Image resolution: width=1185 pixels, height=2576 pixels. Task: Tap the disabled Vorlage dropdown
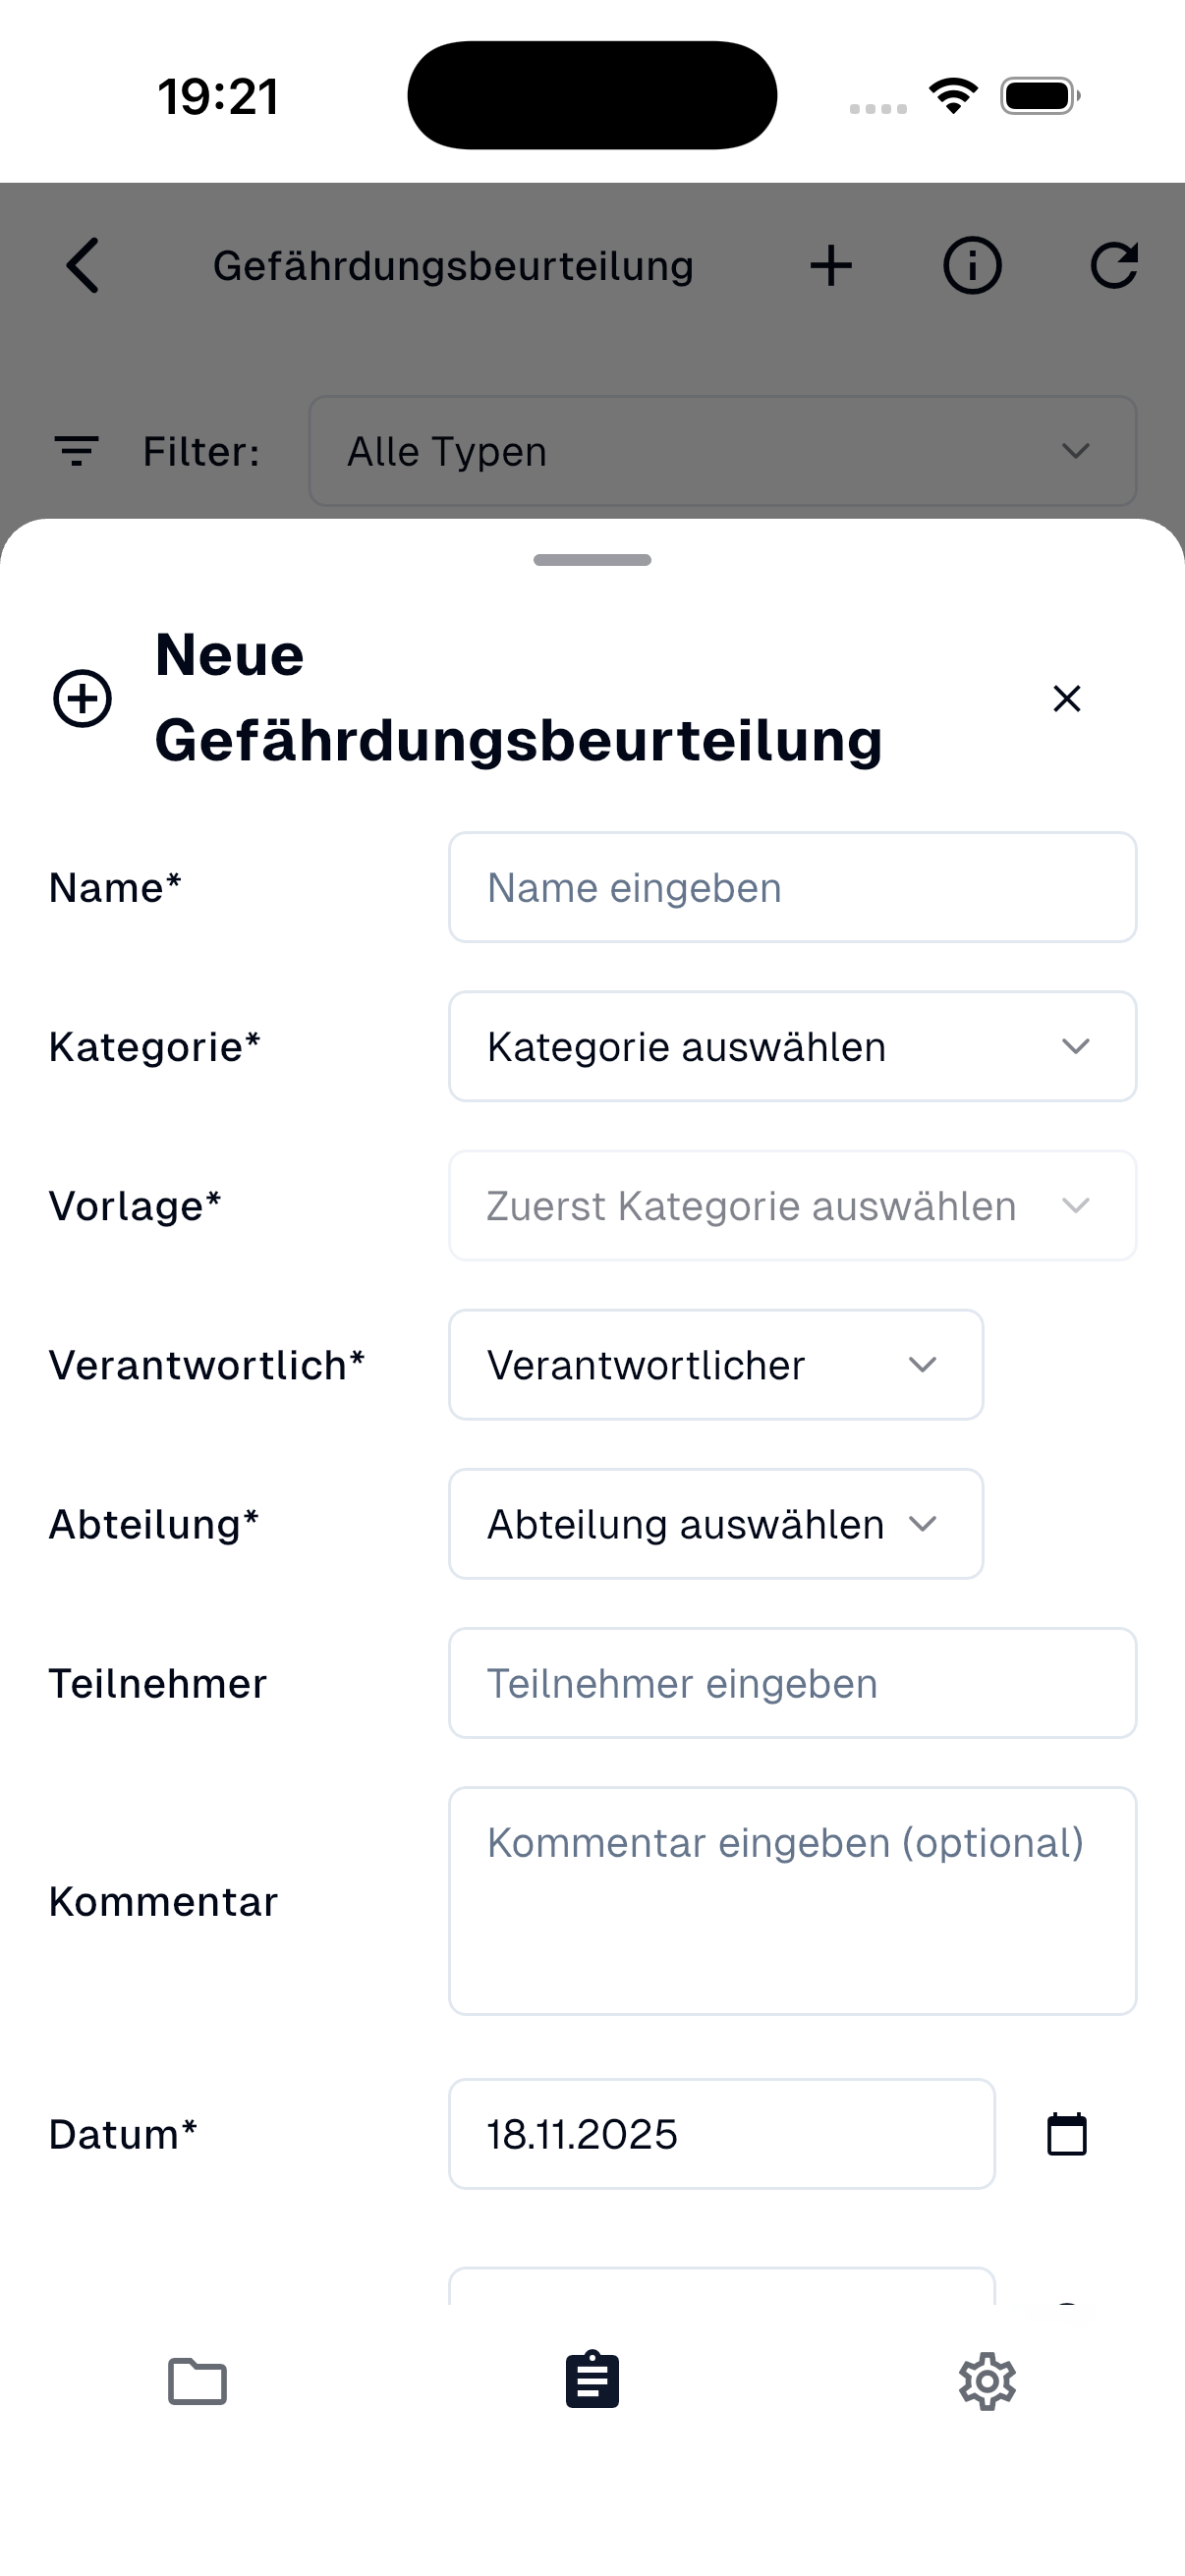coord(792,1205)
